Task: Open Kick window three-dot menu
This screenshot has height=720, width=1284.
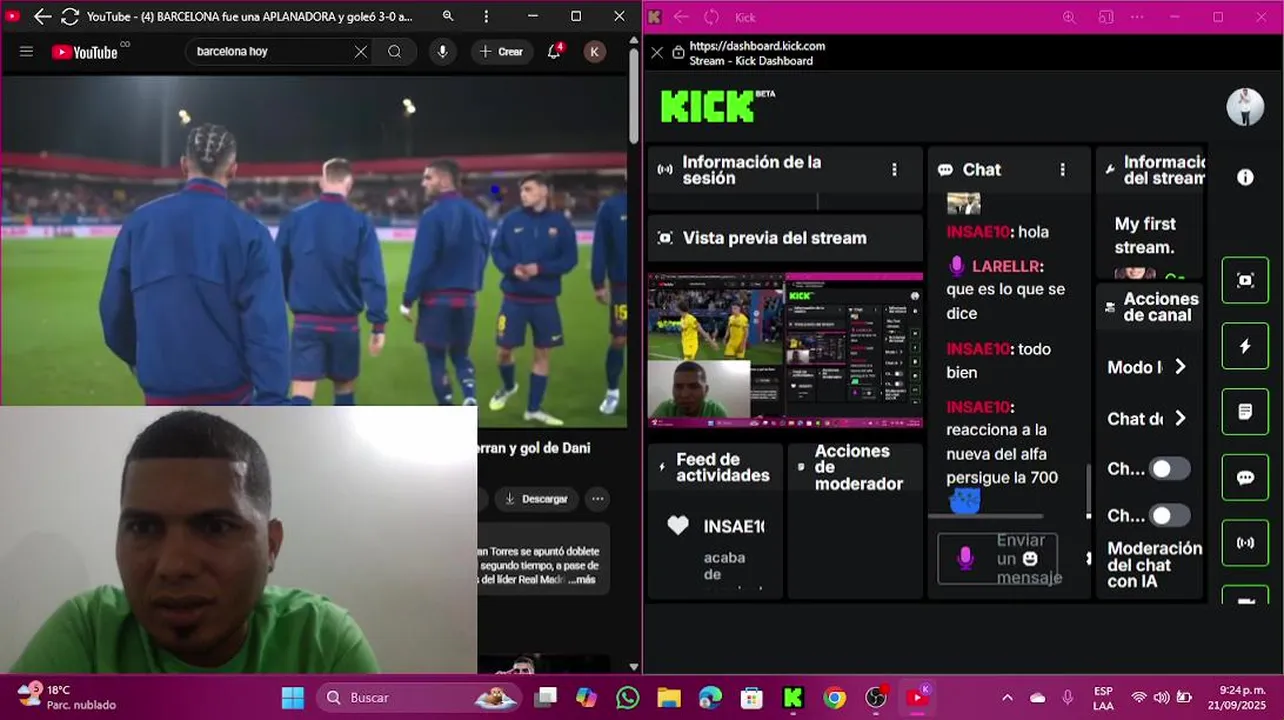Action: pos(1138,17)
